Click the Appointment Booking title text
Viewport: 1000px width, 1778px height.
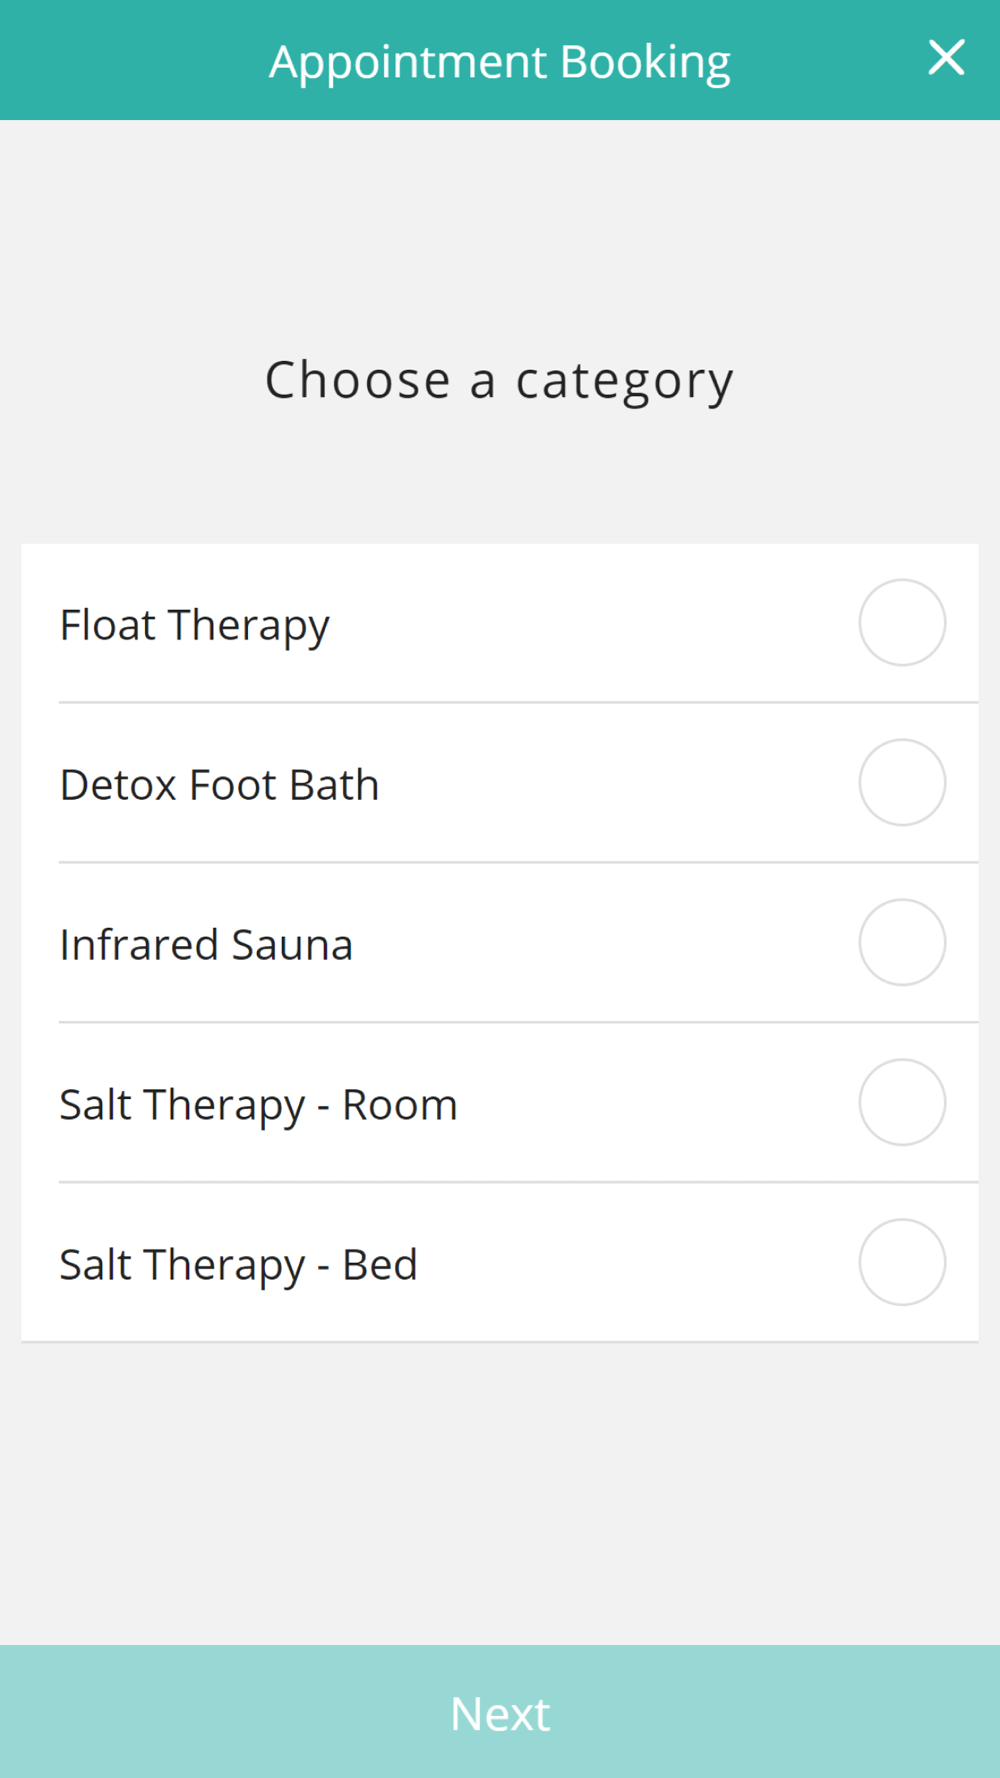pyautogui.click(x=499, y=62)
